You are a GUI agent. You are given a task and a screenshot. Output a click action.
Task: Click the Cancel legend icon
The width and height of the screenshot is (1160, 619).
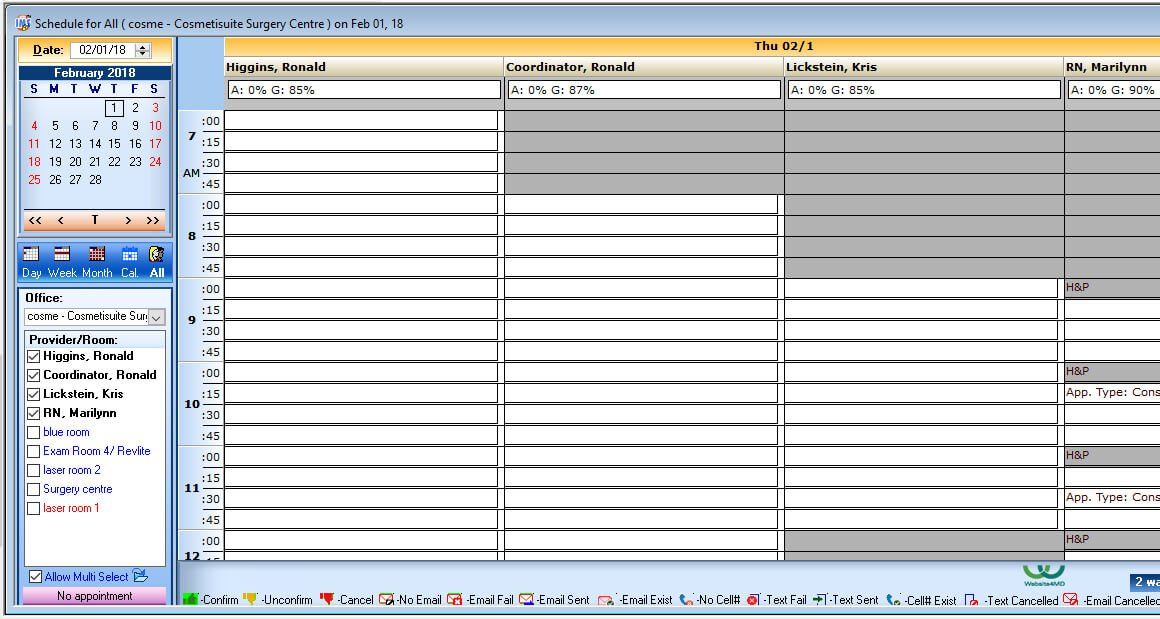coord(326,599)
